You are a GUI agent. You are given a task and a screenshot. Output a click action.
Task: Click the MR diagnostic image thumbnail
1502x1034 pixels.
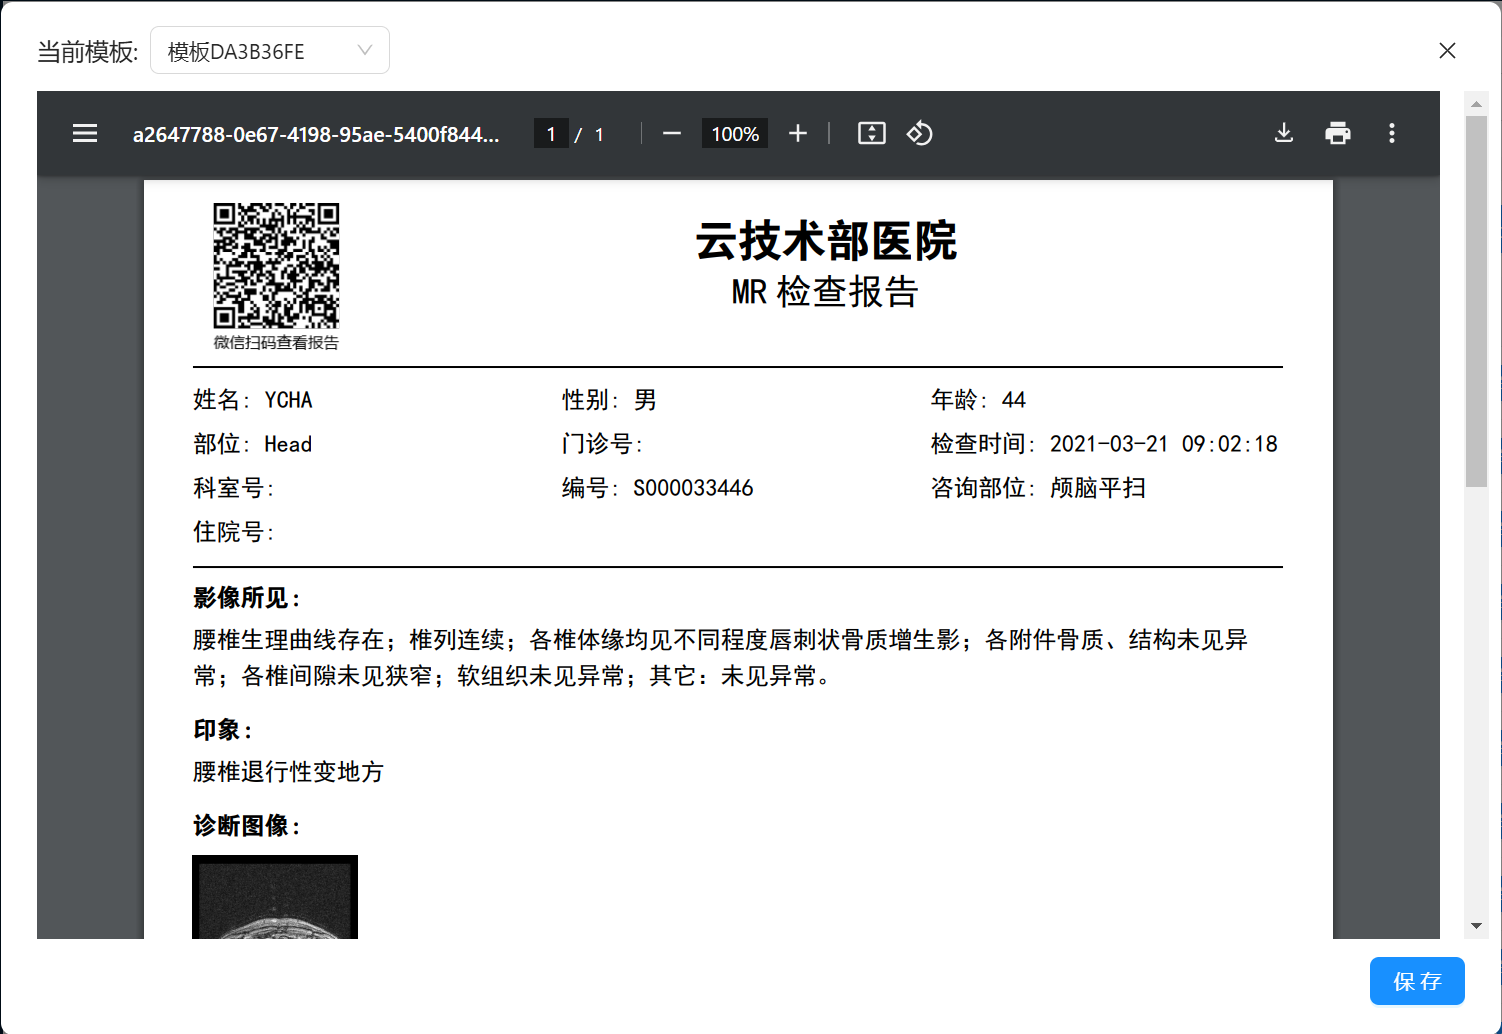pyautogui.click(x=275, y=897)
